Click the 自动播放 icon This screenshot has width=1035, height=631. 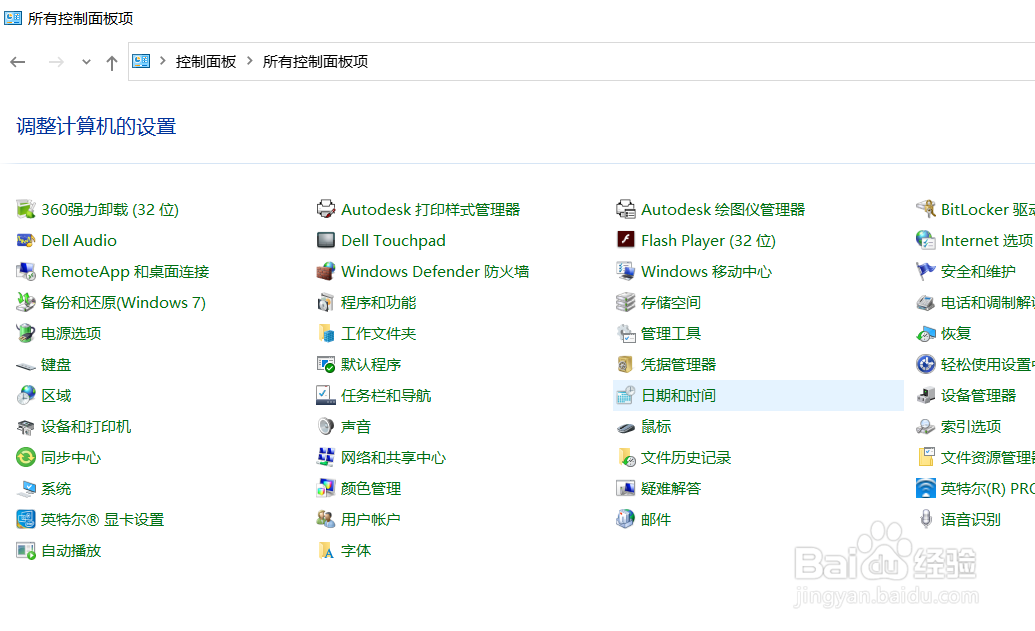[26, 550]
